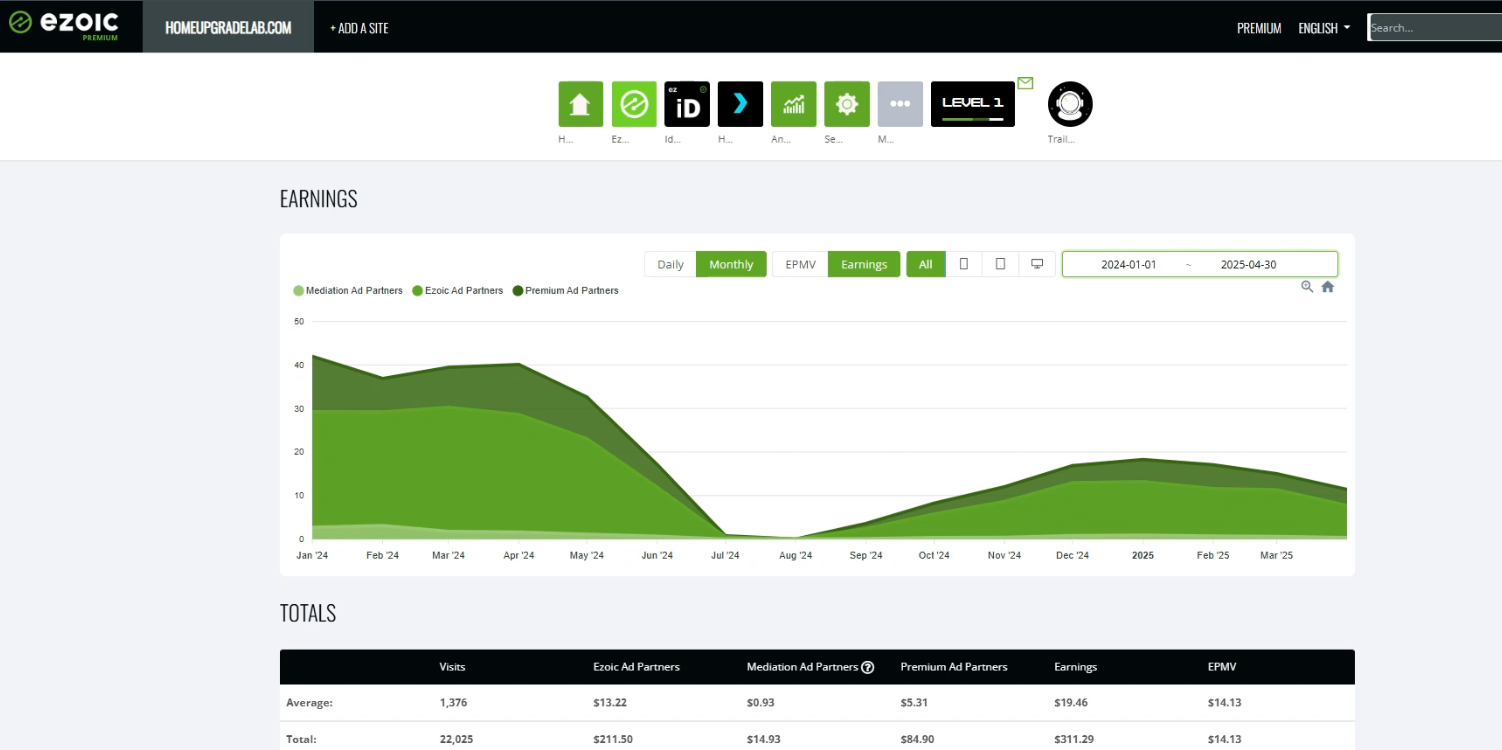Click the Jul '24 axis label

pos(725,555)
